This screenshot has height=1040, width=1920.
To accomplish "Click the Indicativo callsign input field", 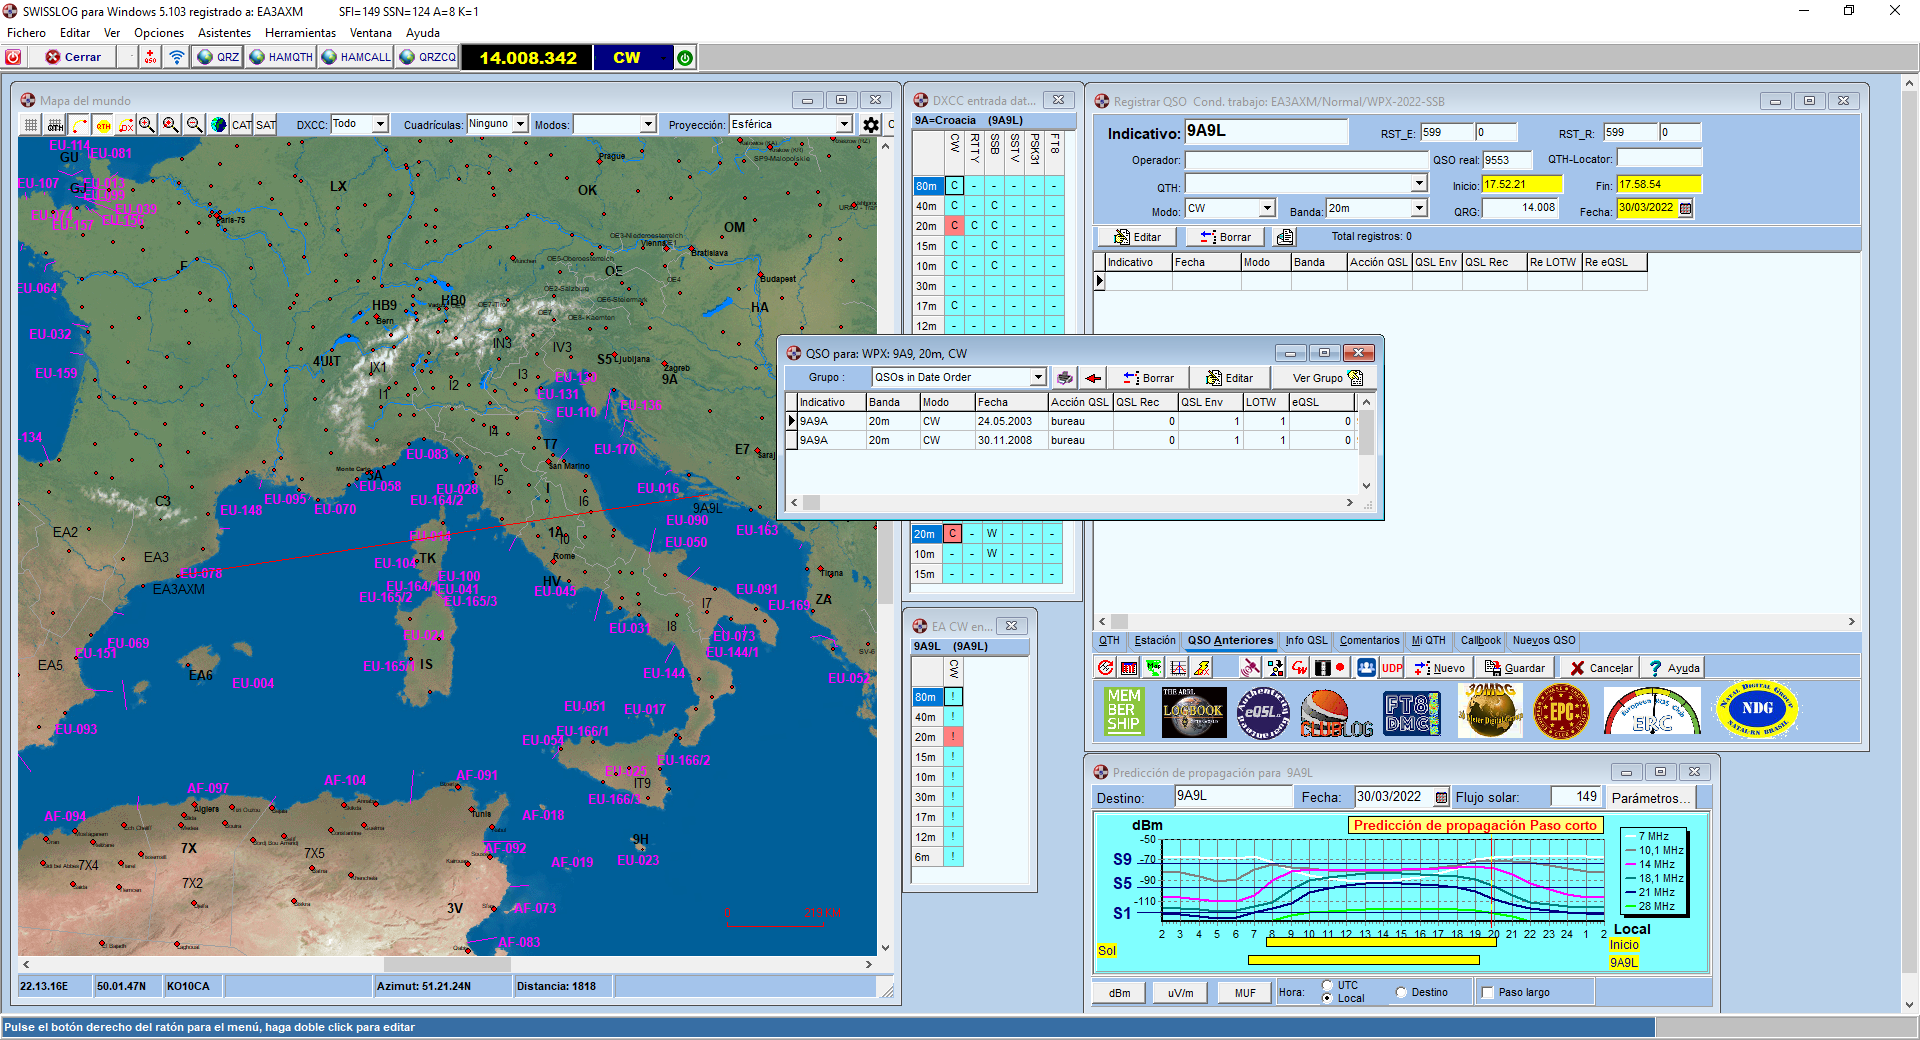I will [1265, 132].
